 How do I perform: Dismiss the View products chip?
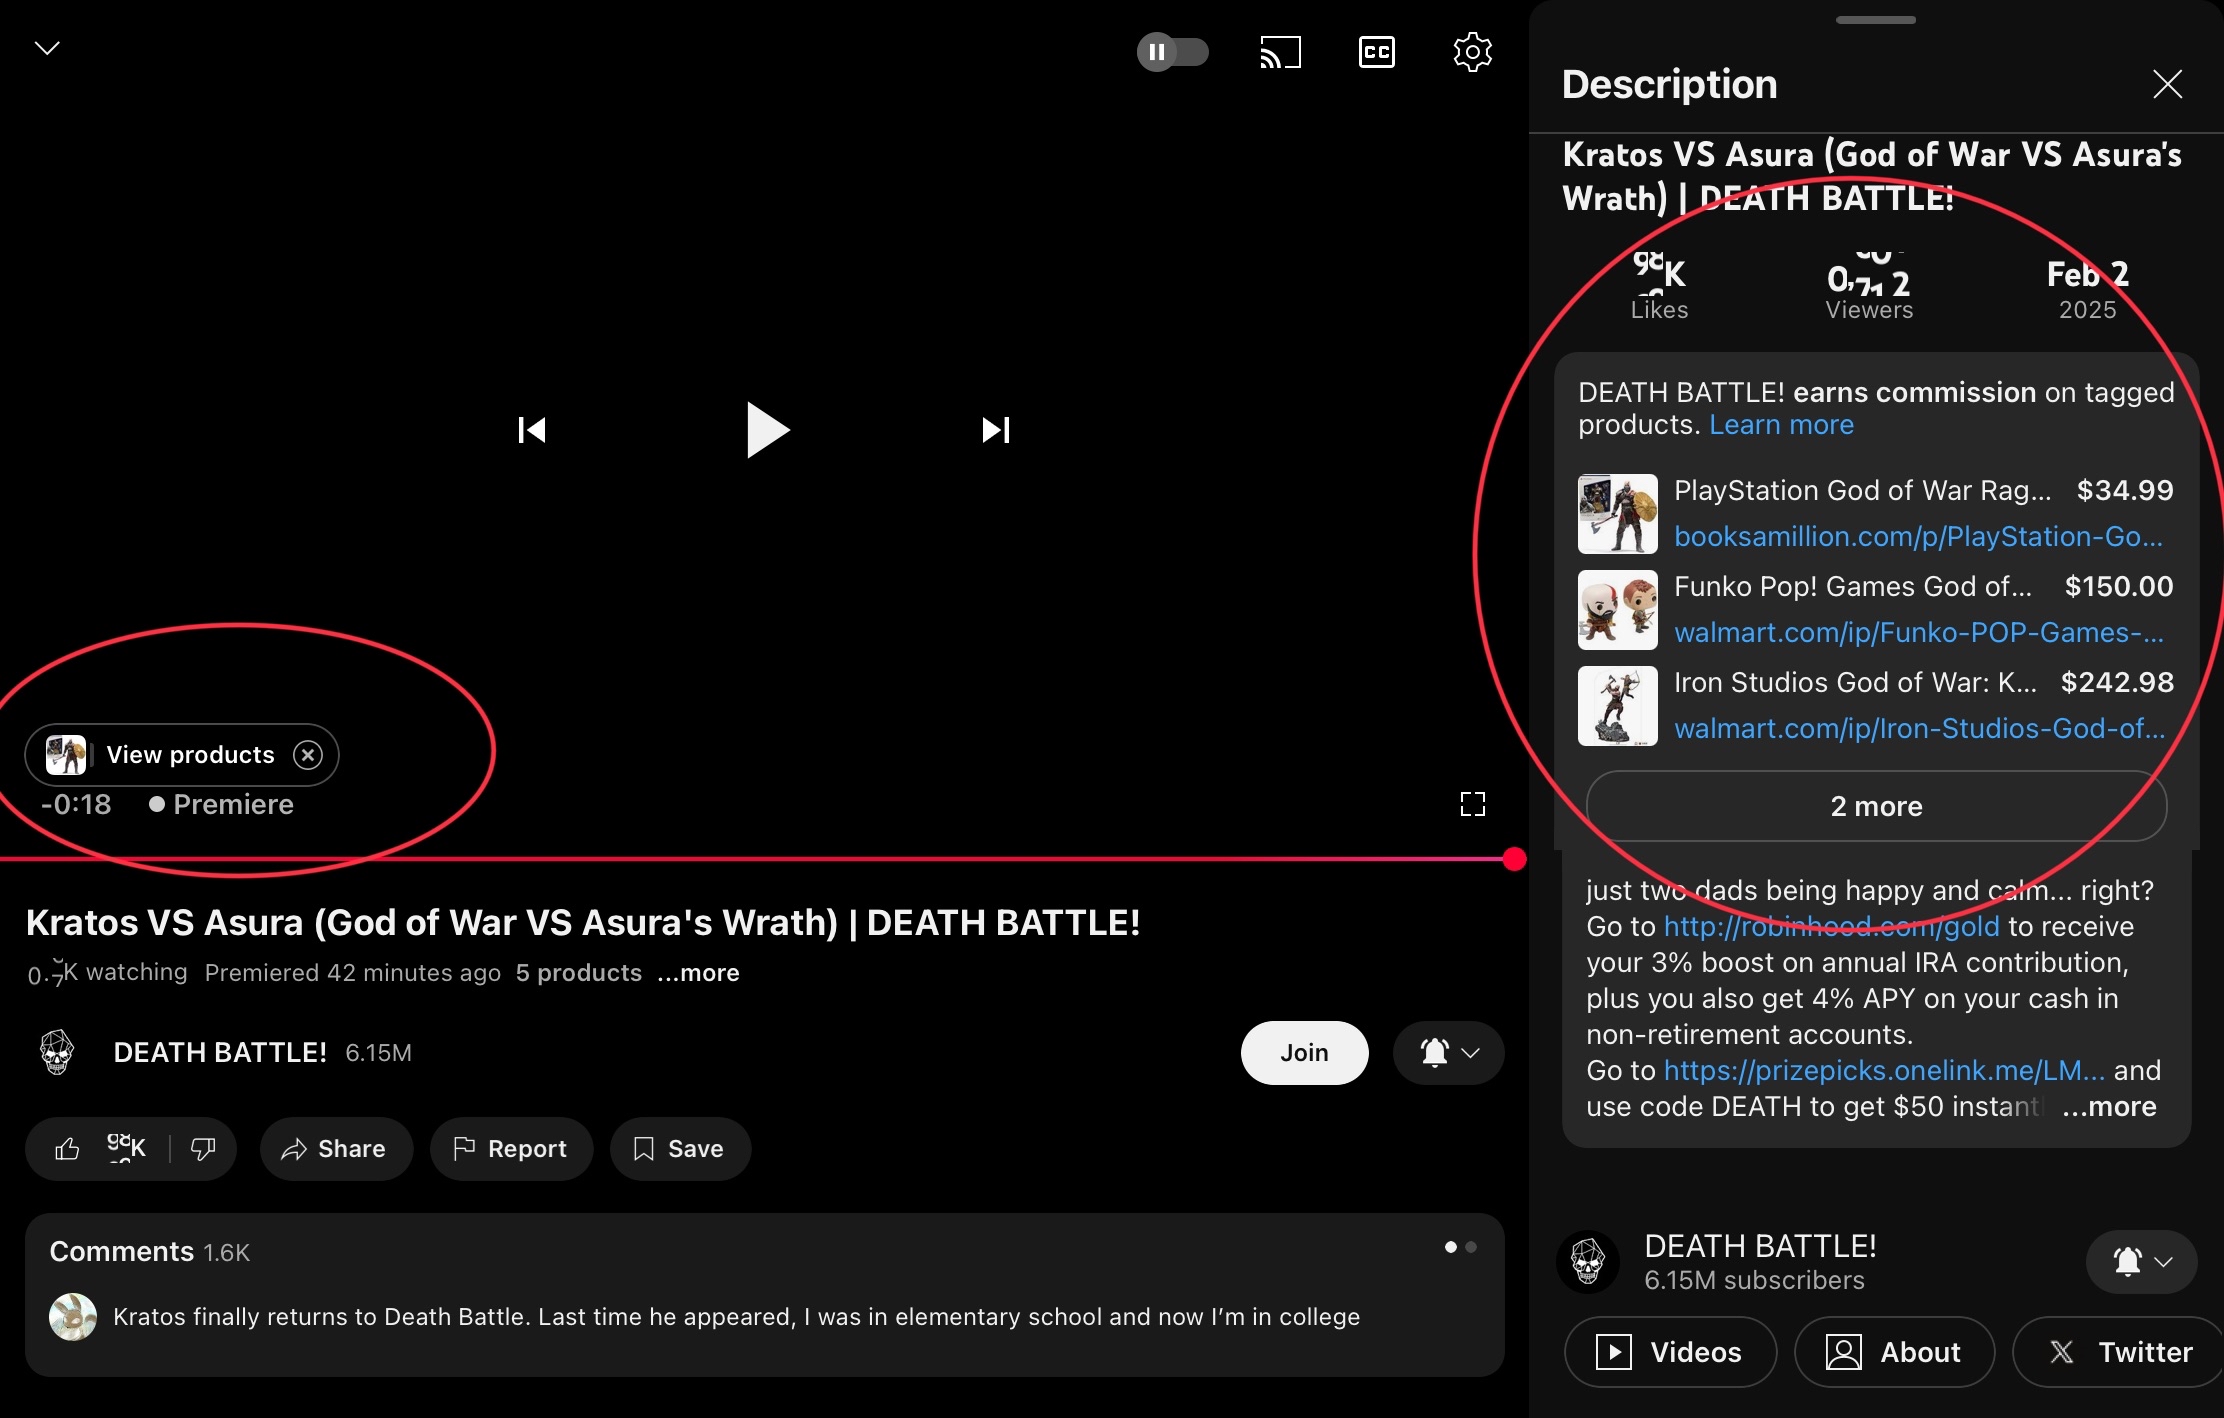[308, 755]
